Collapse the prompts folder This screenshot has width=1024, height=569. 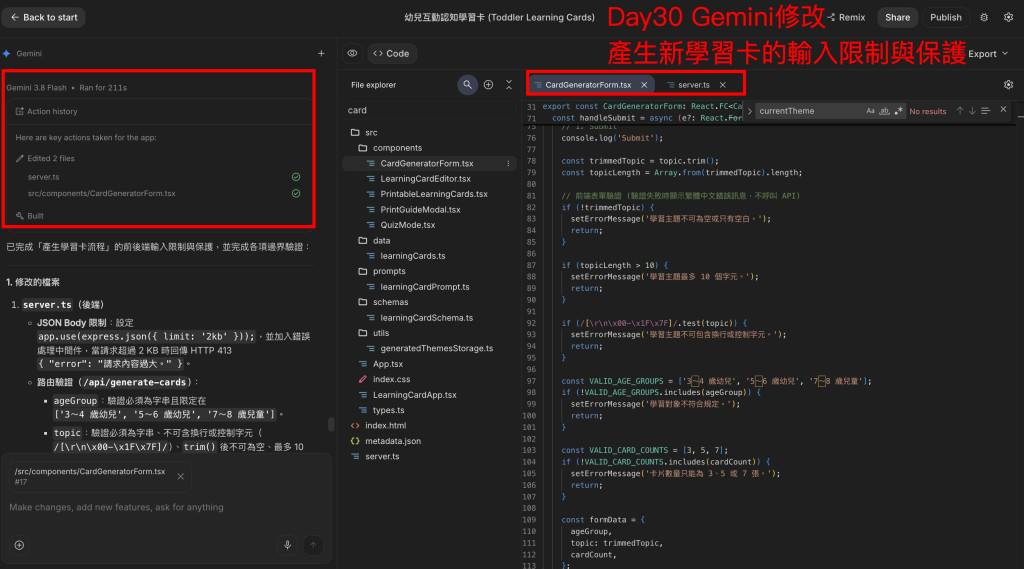click(x=383, y=271)
